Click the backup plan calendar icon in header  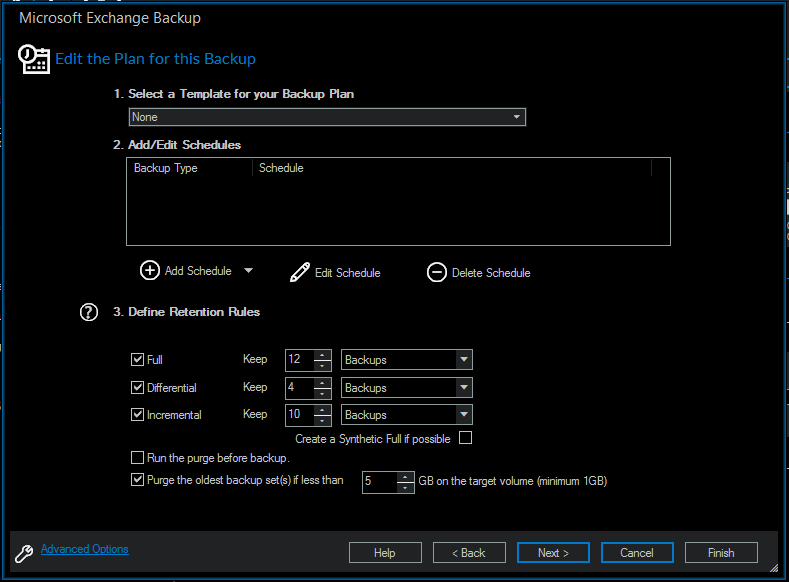[x=34, y=59]
